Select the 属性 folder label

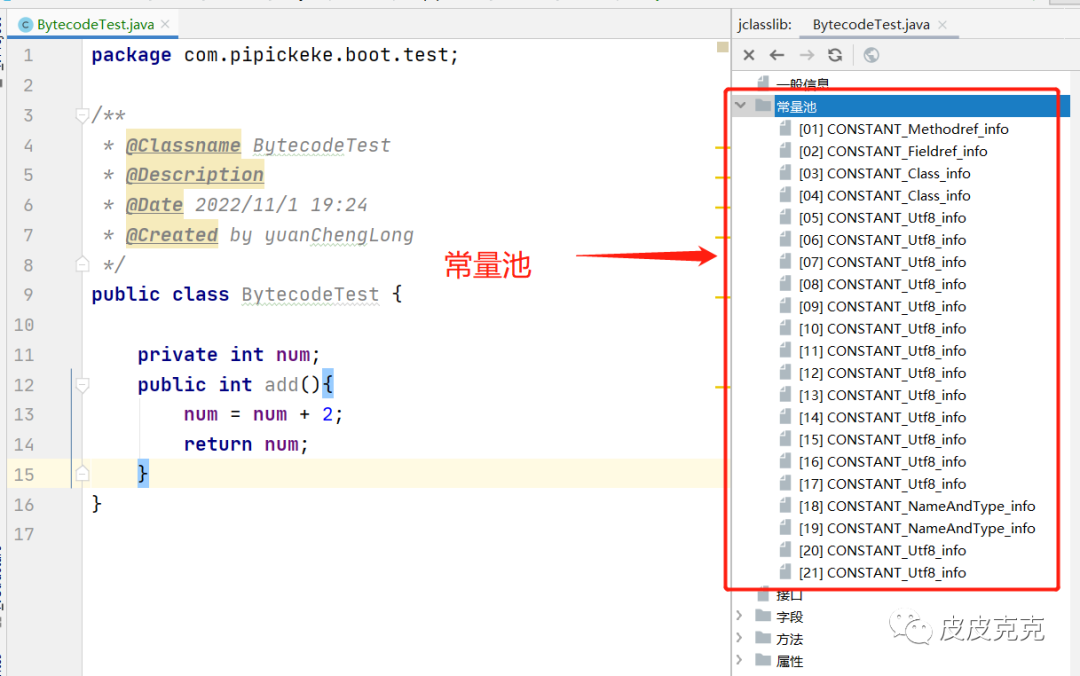[x=789, y=661]
